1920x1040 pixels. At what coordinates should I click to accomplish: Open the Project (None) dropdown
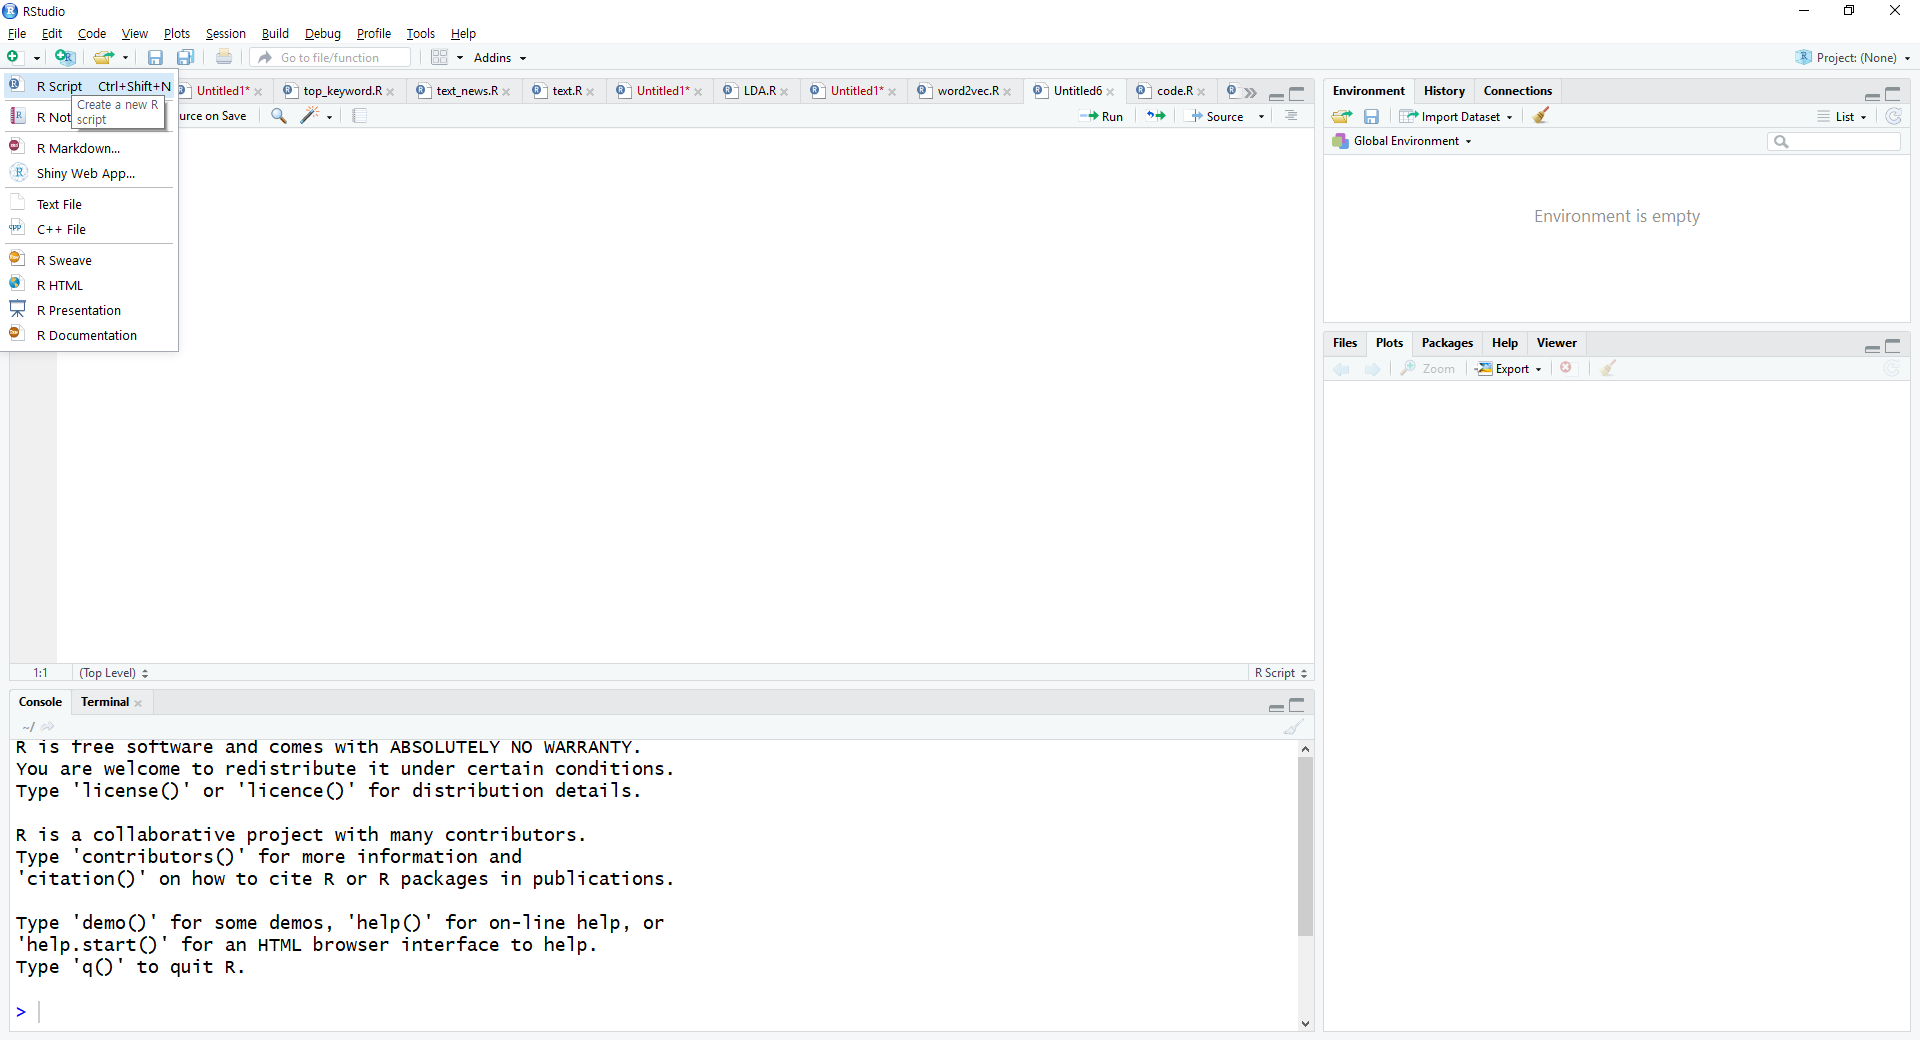point(1853,58)
